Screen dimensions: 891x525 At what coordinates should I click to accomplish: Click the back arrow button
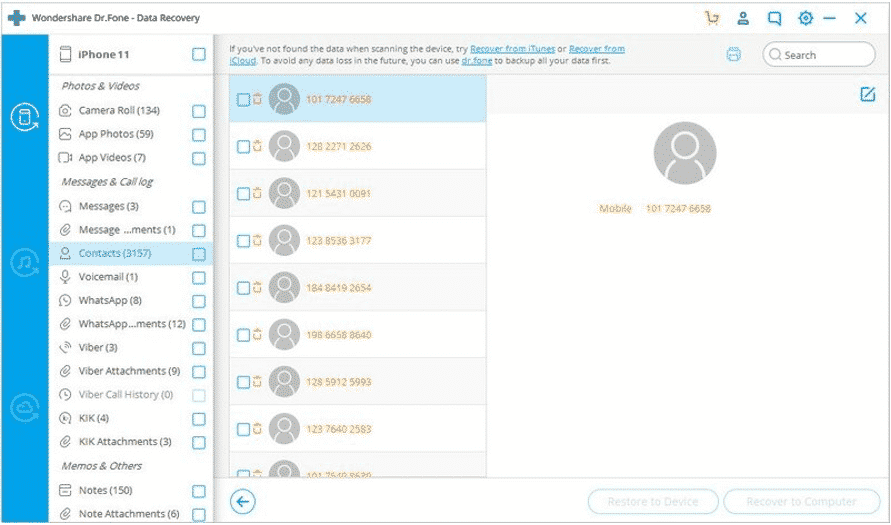(242, 501)
